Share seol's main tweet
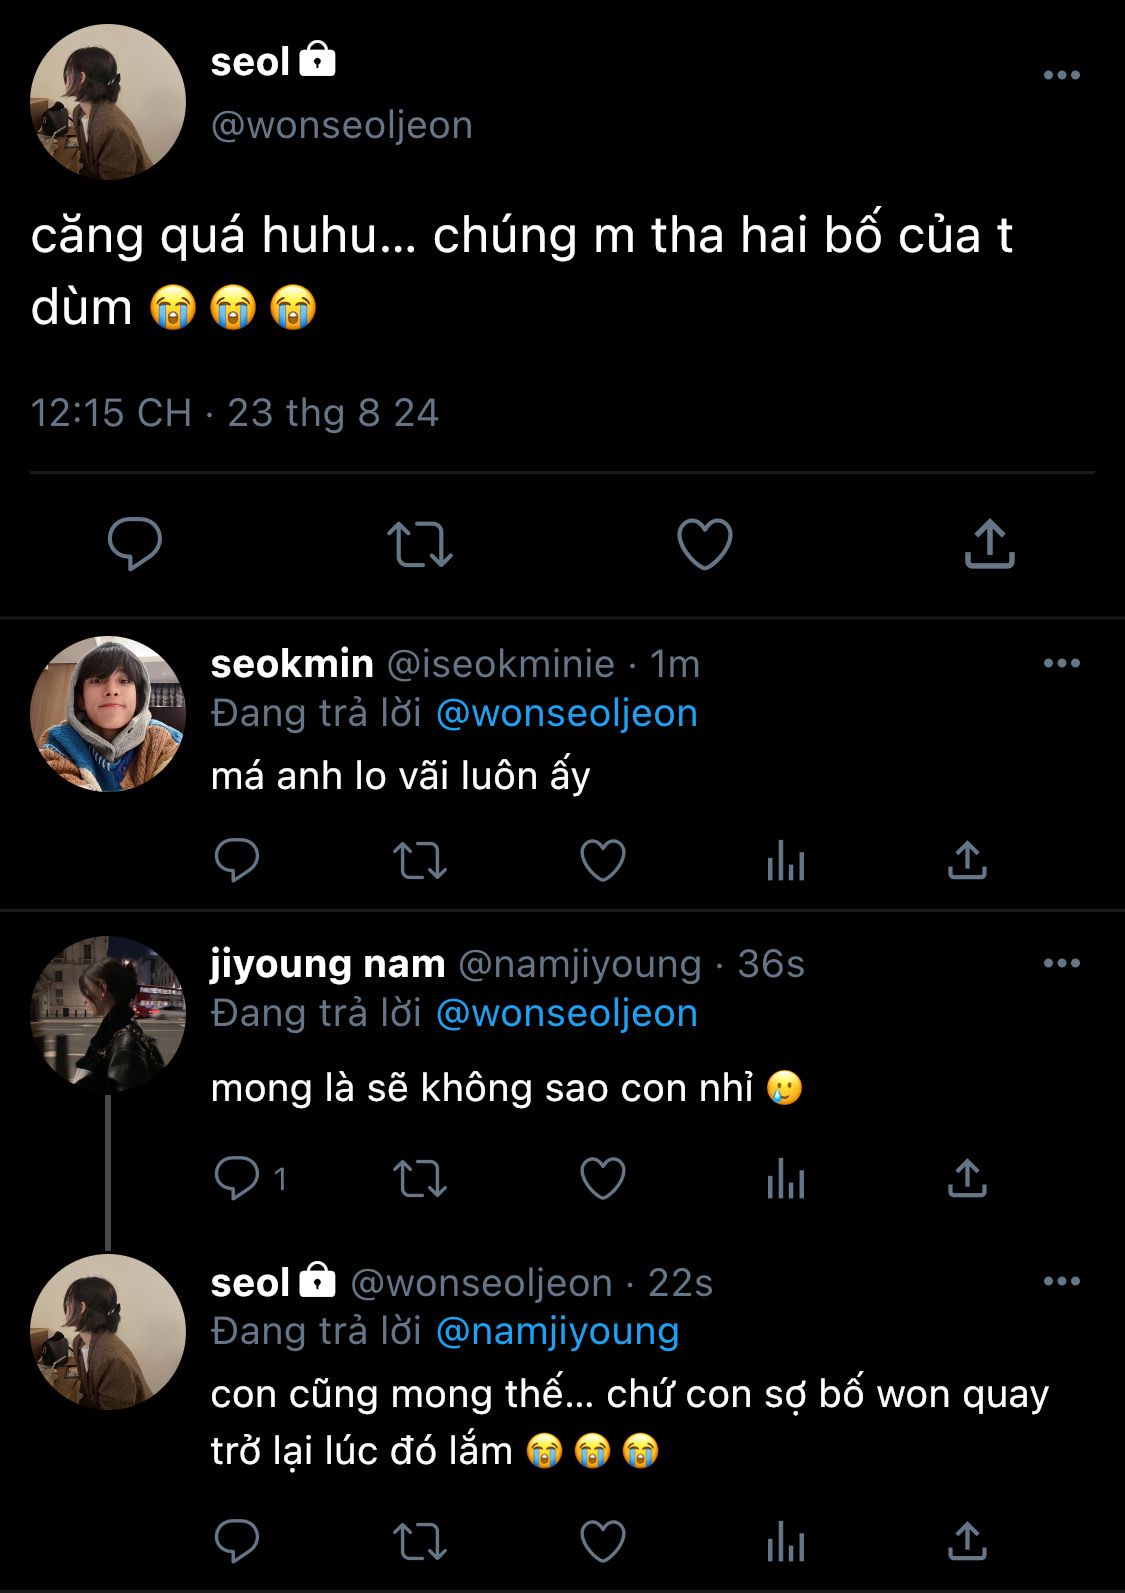 [989, 544]
